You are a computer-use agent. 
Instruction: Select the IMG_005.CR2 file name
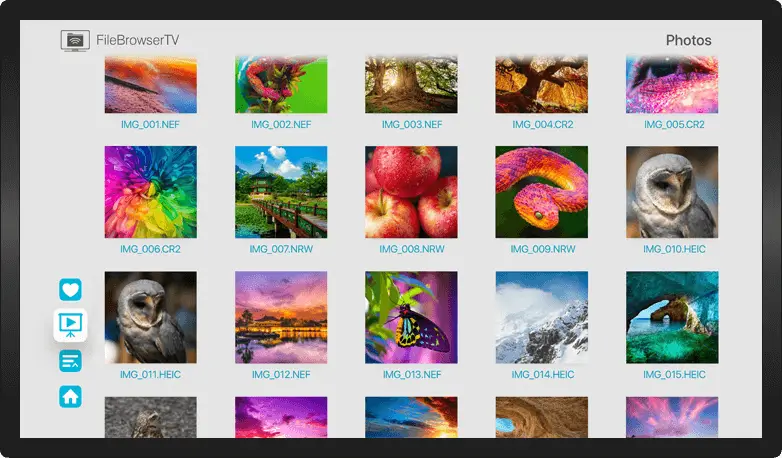coord(674,124)
